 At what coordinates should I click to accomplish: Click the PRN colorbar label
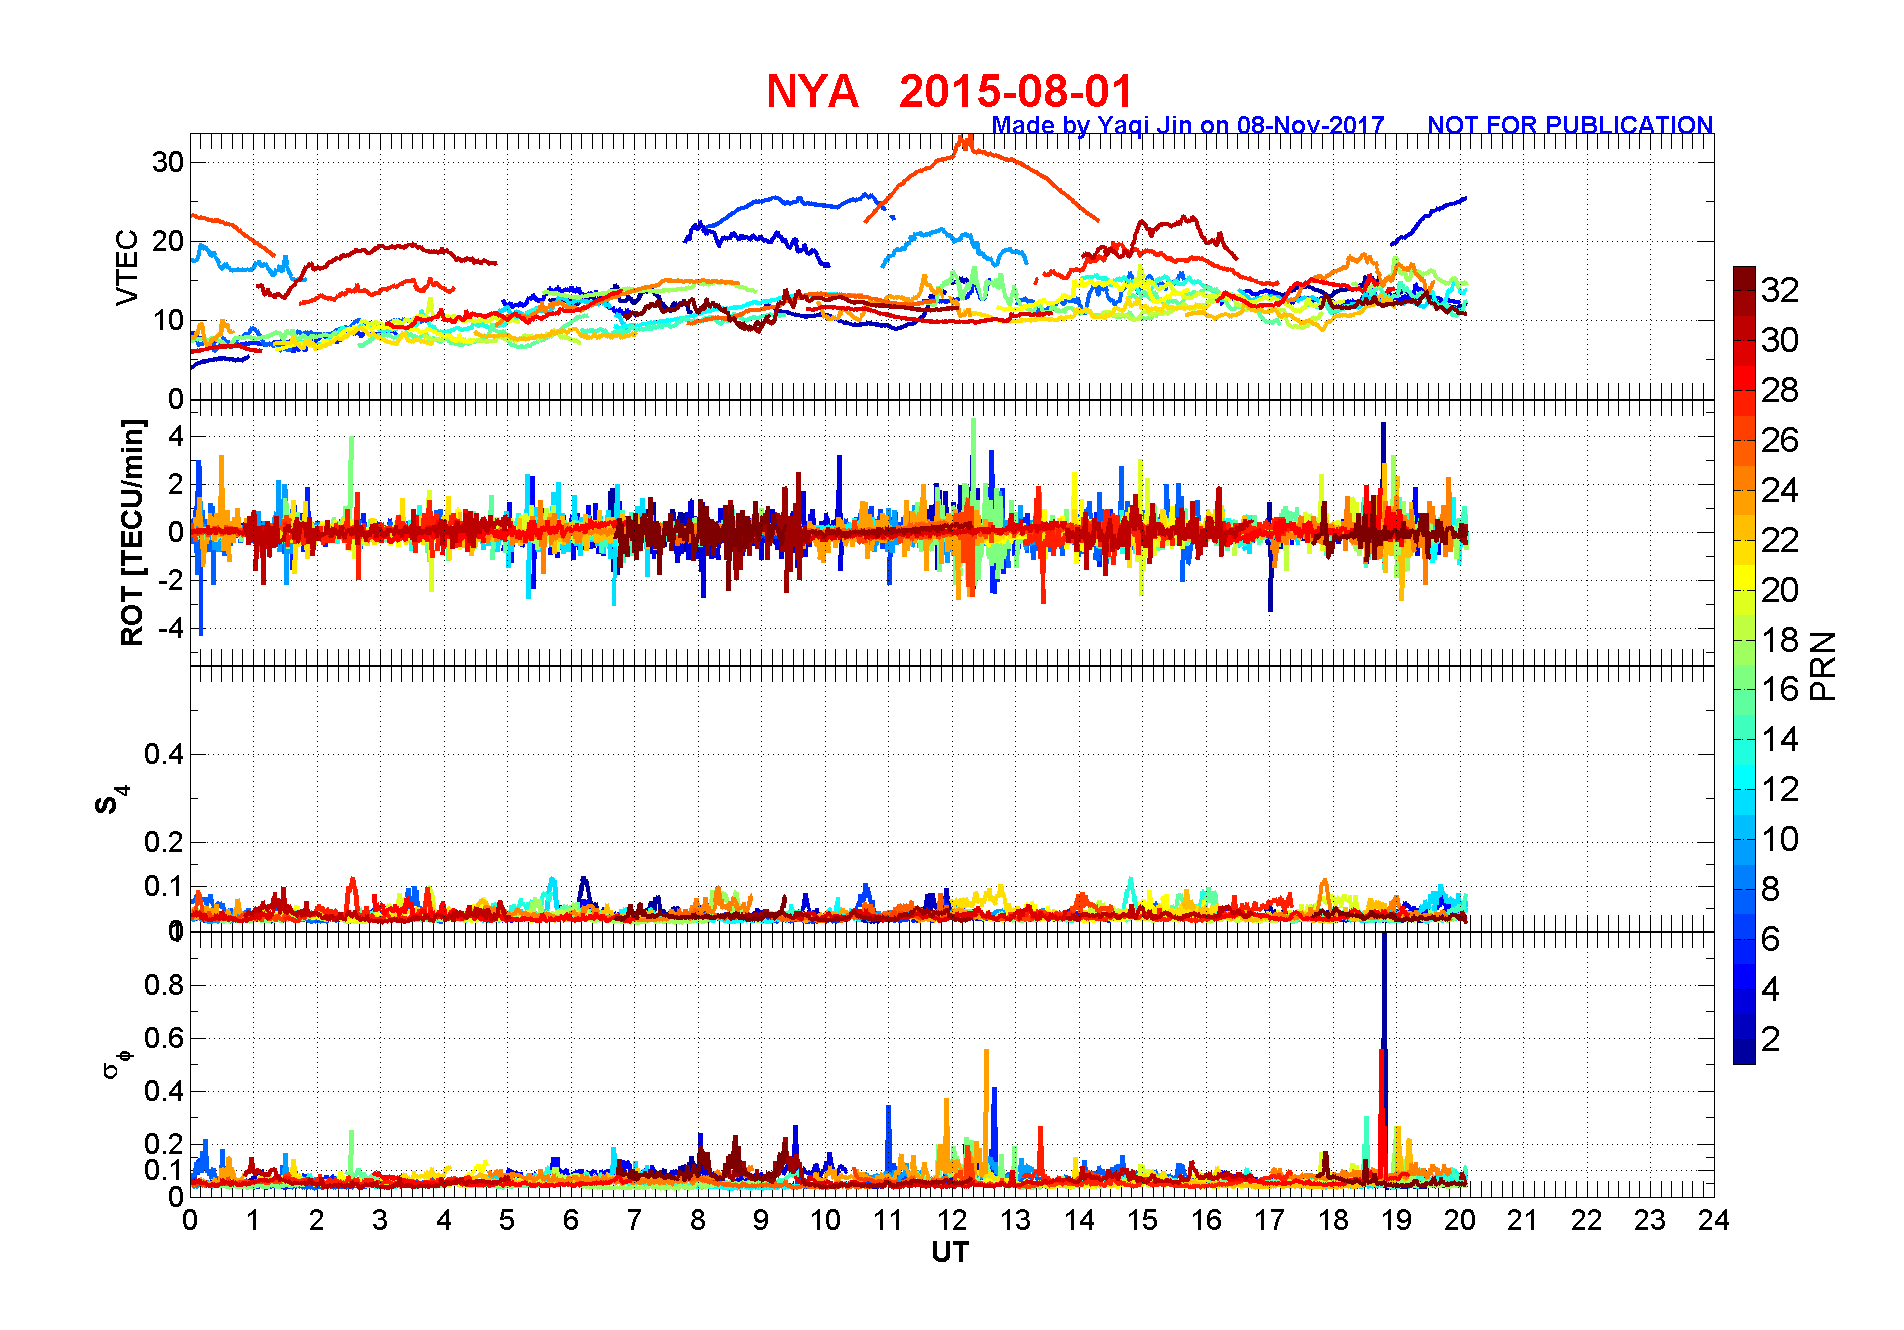(x=1824, y=665)
